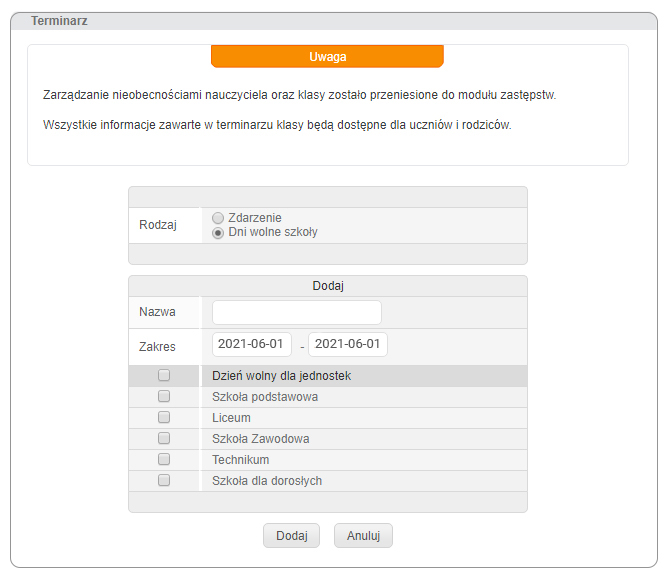This screenshot has width=672, height=586.
Task: Click the orange Uwaga banner
Action: 327,57
